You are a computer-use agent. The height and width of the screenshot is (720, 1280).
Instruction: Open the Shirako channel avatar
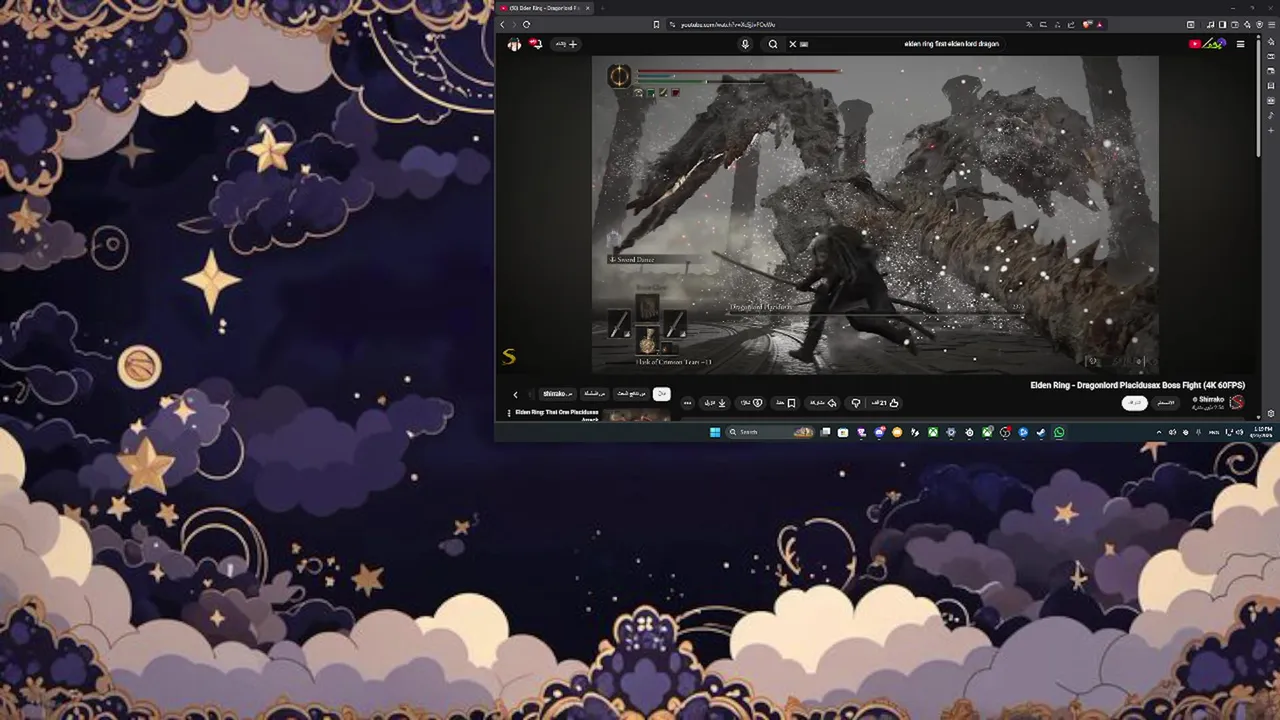[1237, 402]
